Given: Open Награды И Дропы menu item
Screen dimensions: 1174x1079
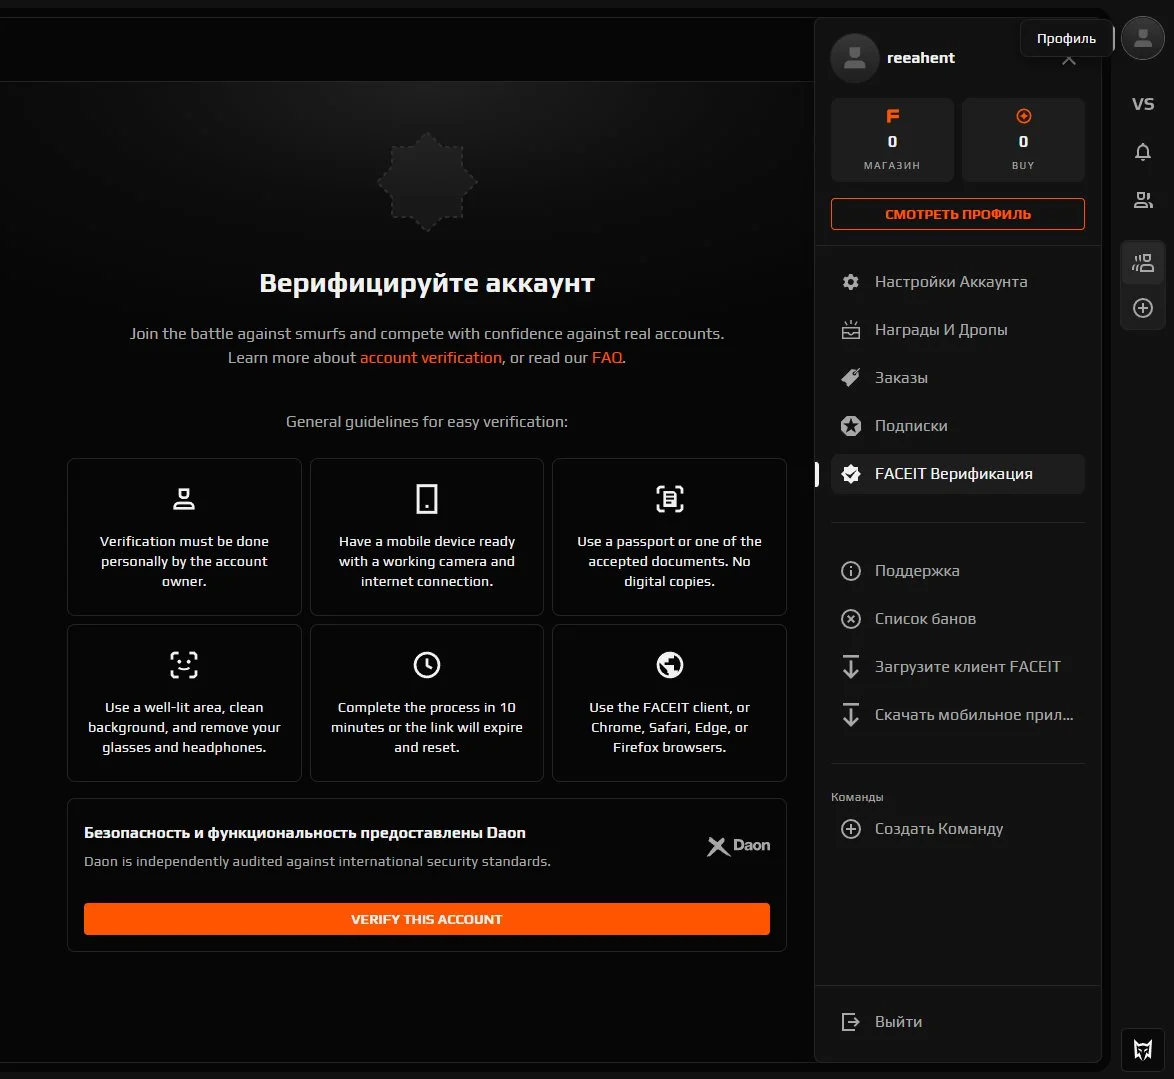Looking at the screenshot, I should click(958, 329).
